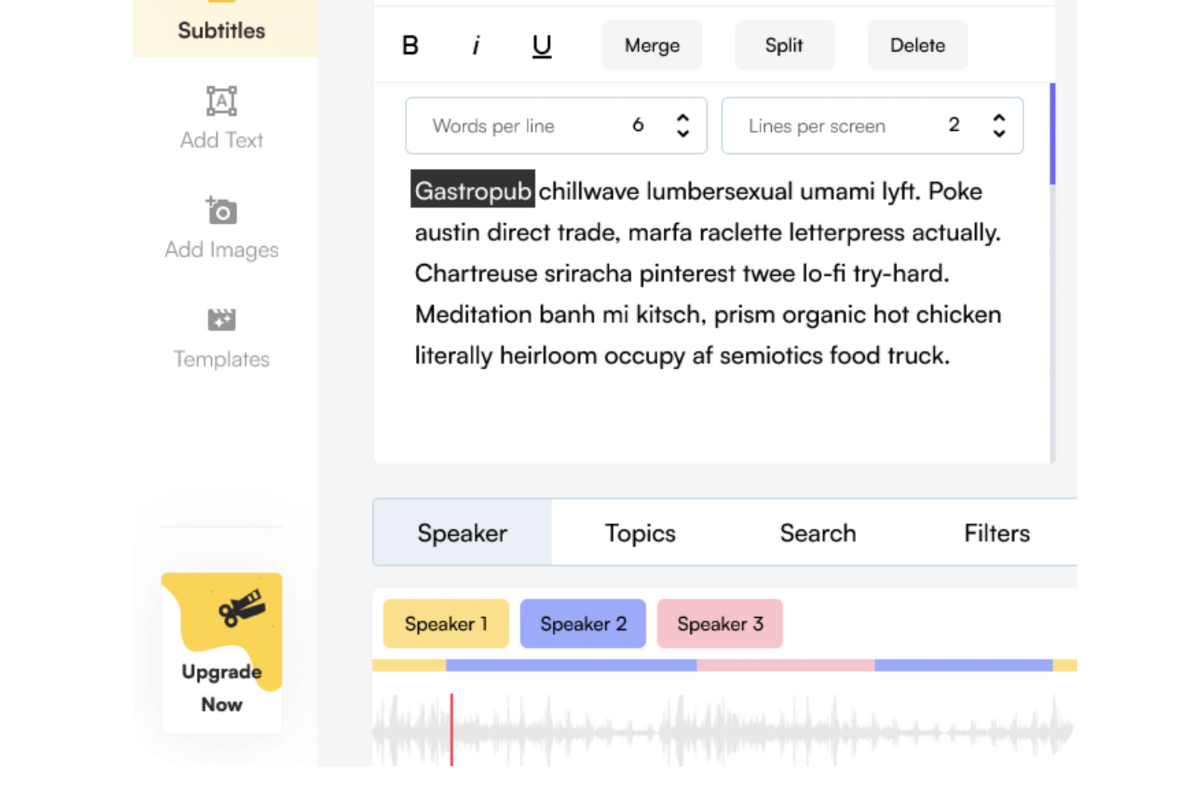The height and width of the screenshot is (800, 1200).
Task: Click the word Meditation in transcript
Action: point(473,315)
